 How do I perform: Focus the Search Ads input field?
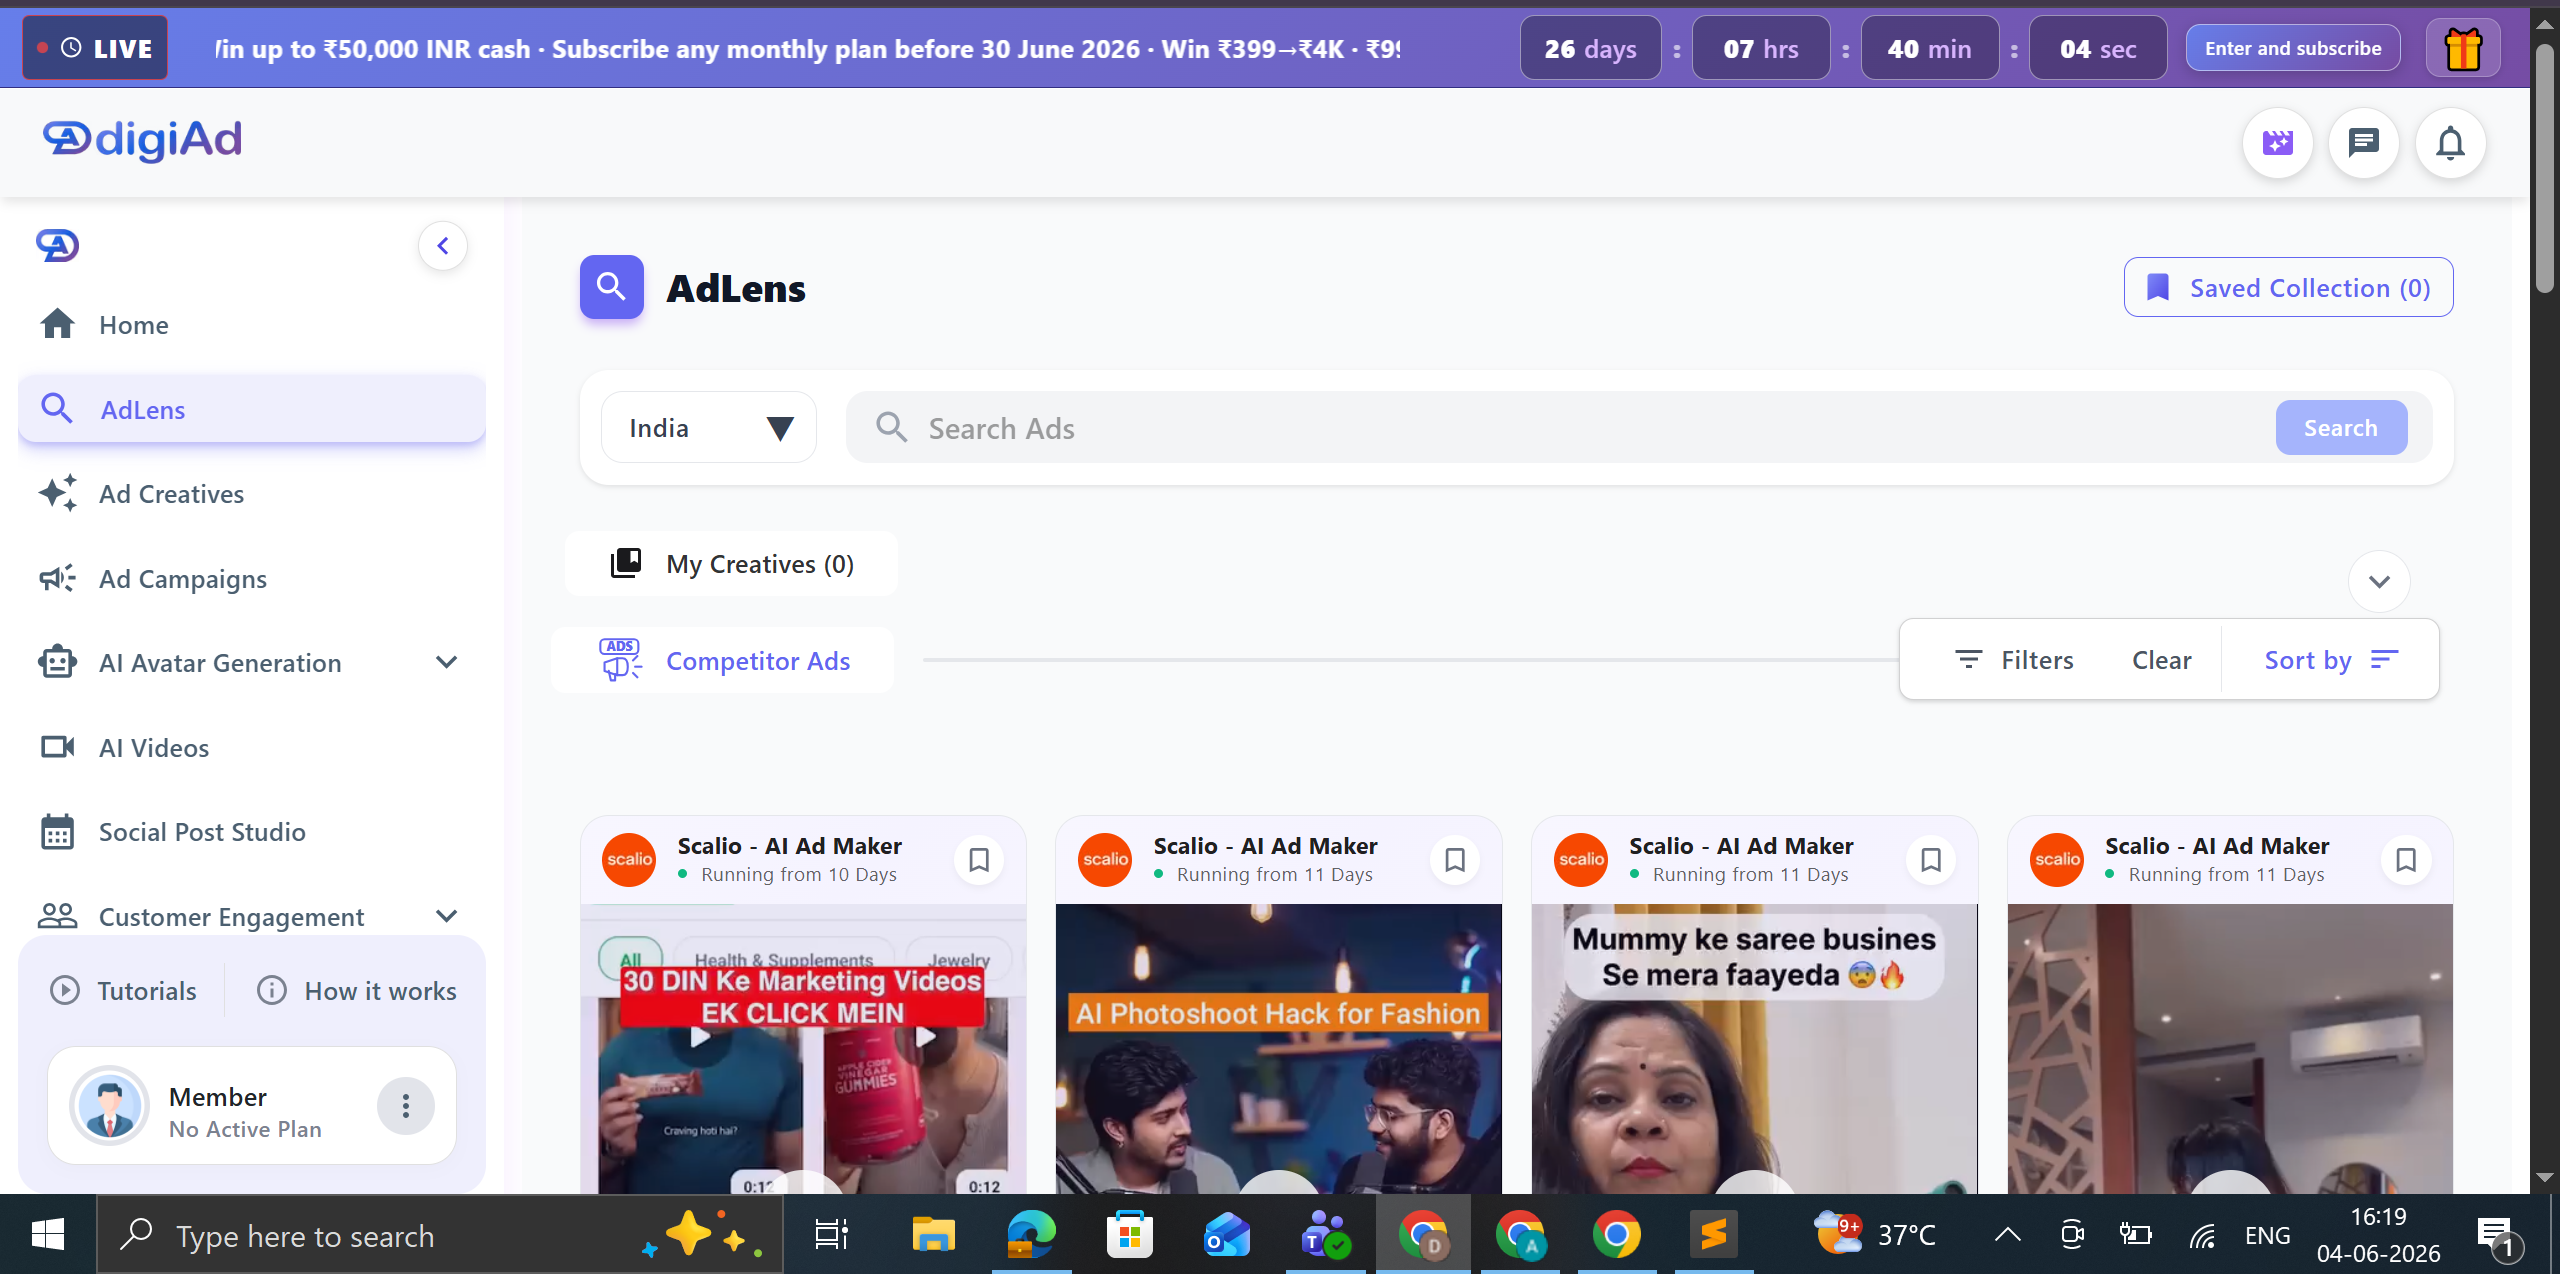coord(1560,428)
